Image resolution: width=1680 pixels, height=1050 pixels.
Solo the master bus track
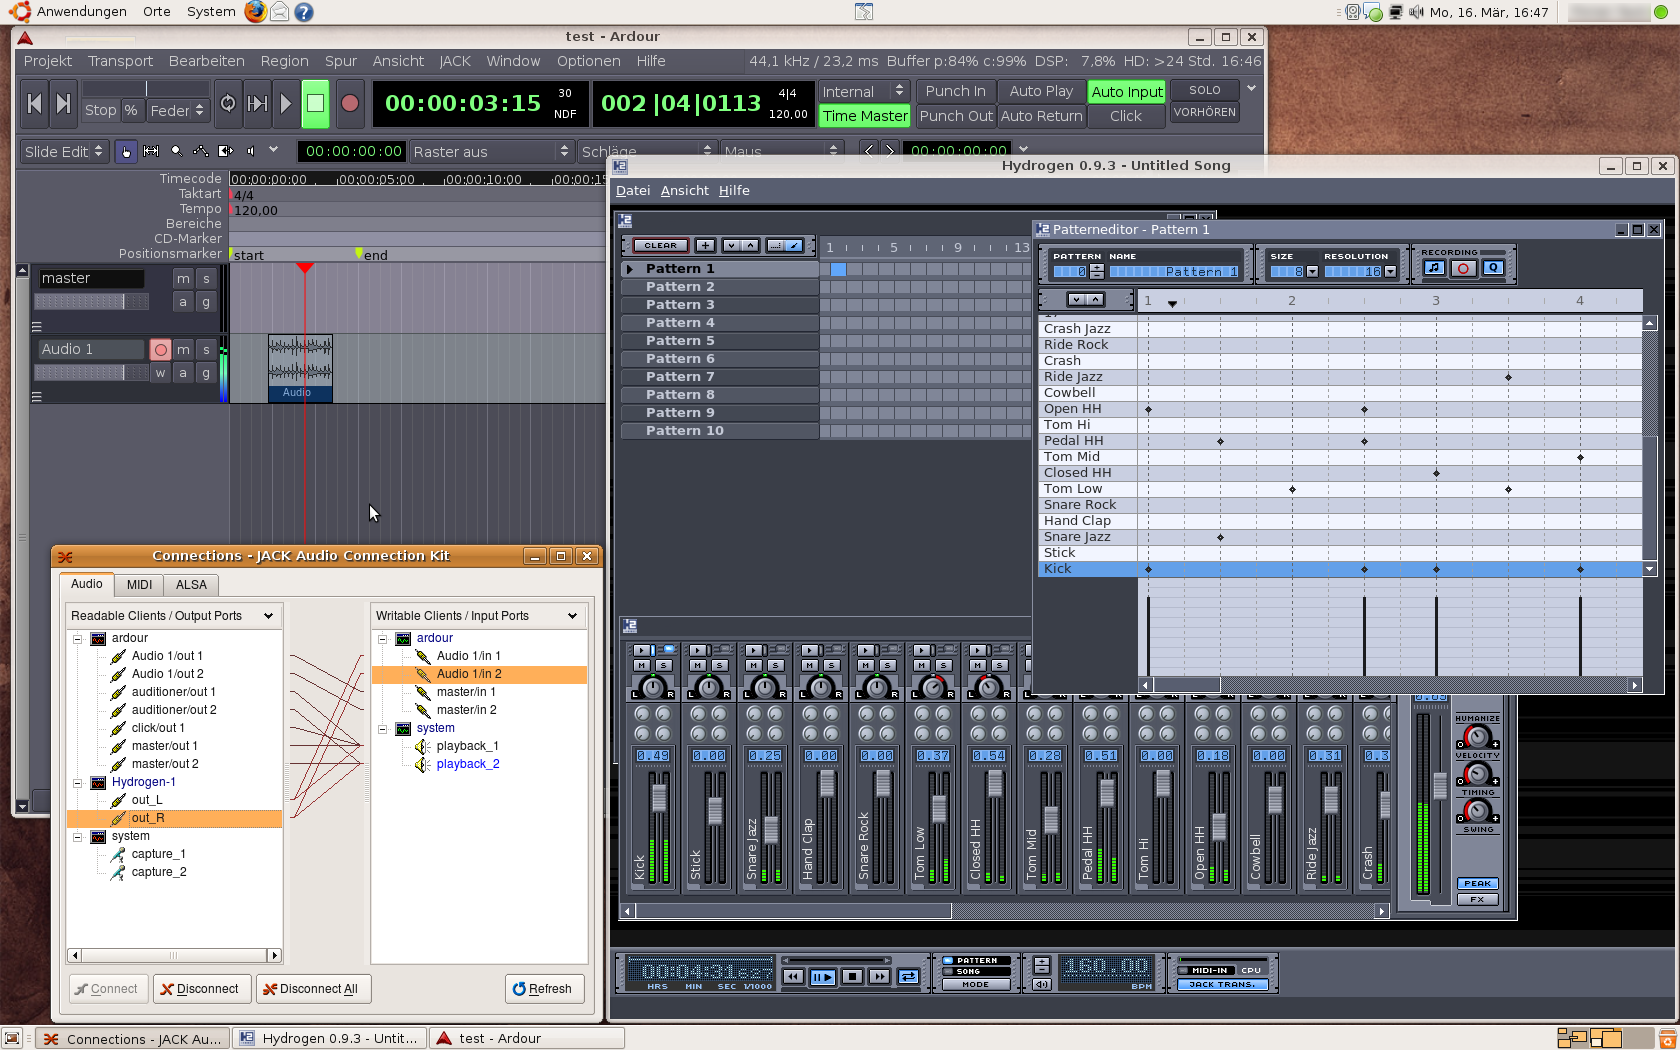click(206, 278)
